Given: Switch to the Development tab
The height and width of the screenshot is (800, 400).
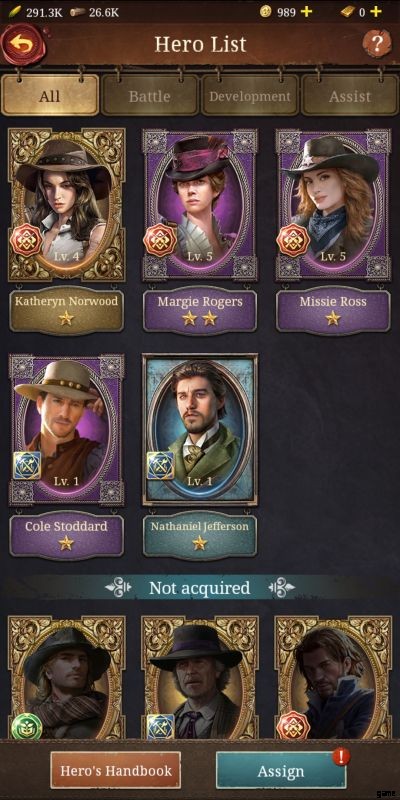Looking at the screenshot, I should coord(250,96).
